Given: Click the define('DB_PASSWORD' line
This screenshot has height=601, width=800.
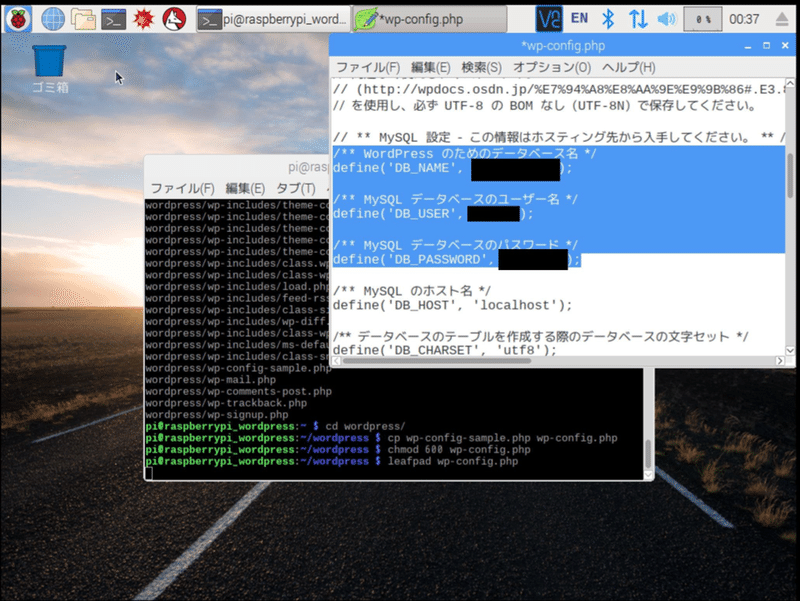Looking at the screenshot, I should tap(457, 260).
